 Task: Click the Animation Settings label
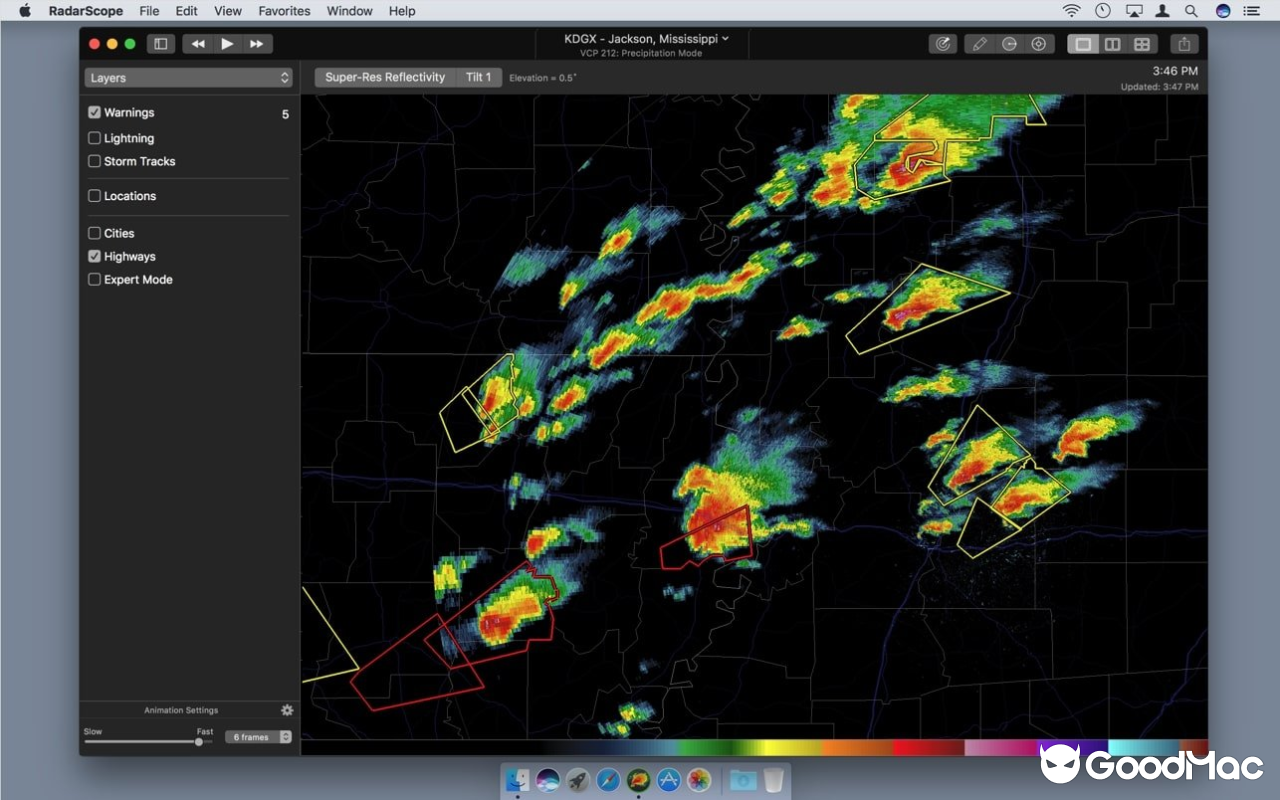click(x=181, y=710)
